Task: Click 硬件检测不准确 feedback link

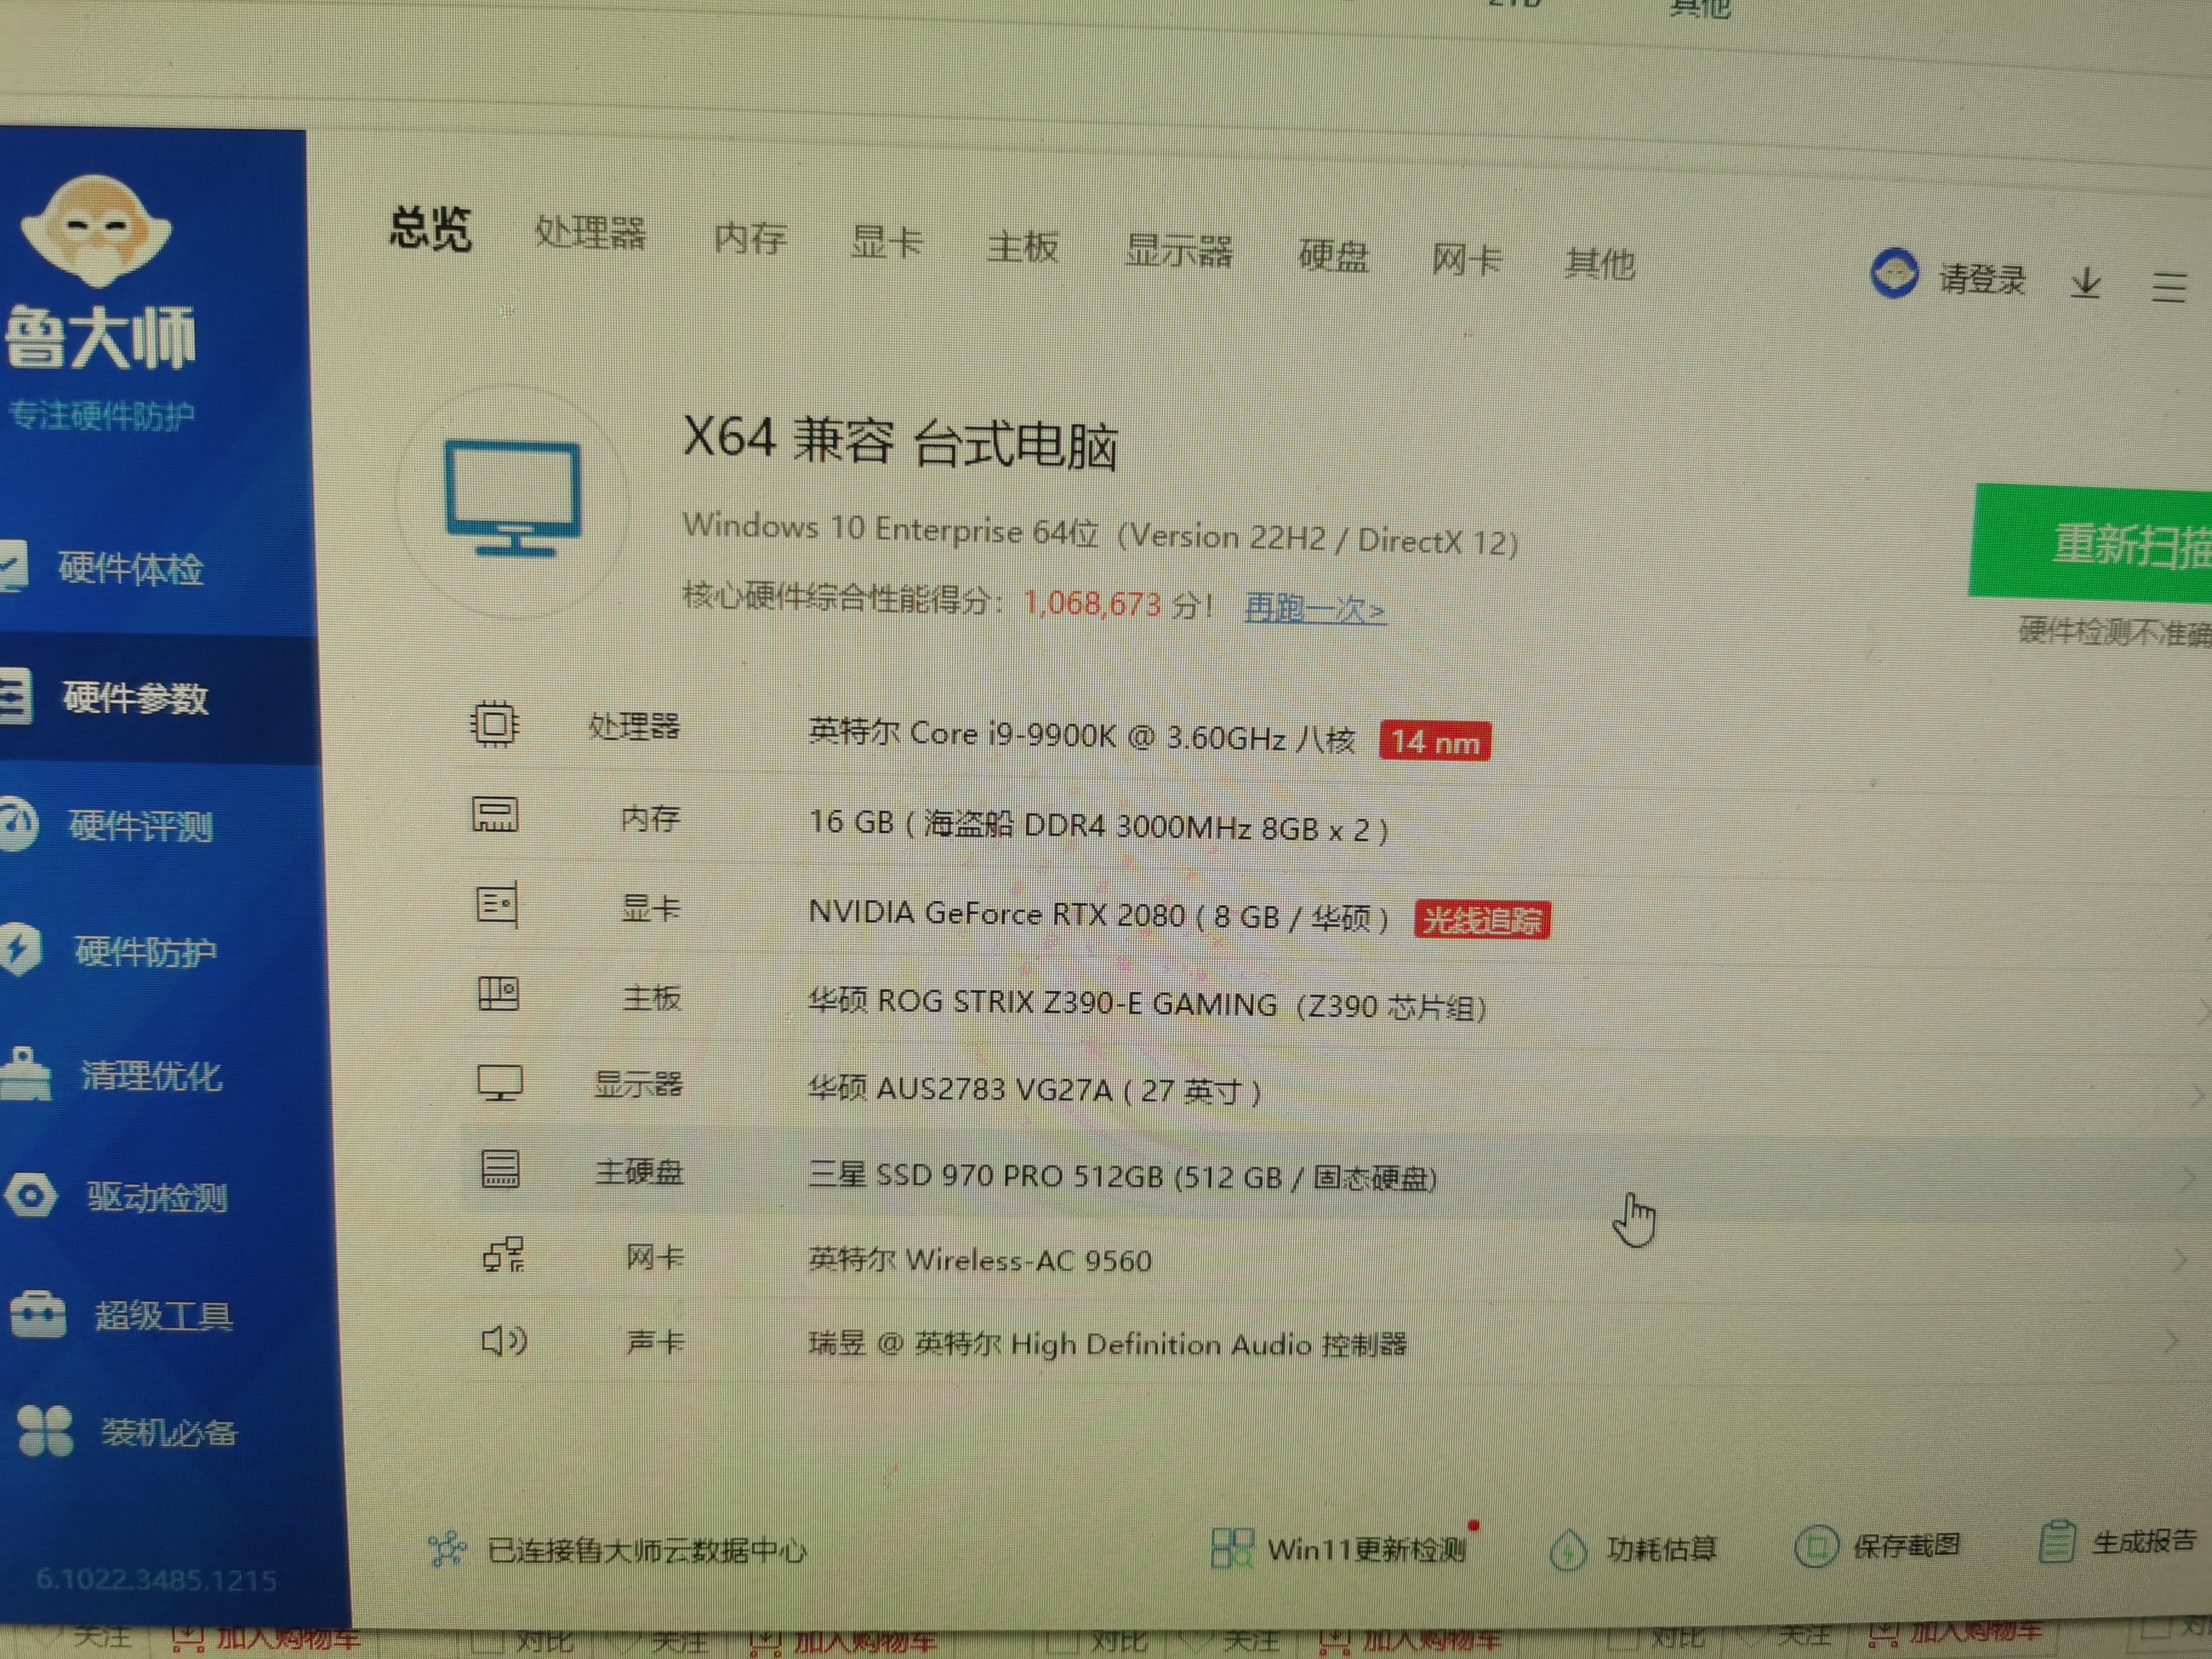Action: pyautogui.click(x=2115, y=632)
